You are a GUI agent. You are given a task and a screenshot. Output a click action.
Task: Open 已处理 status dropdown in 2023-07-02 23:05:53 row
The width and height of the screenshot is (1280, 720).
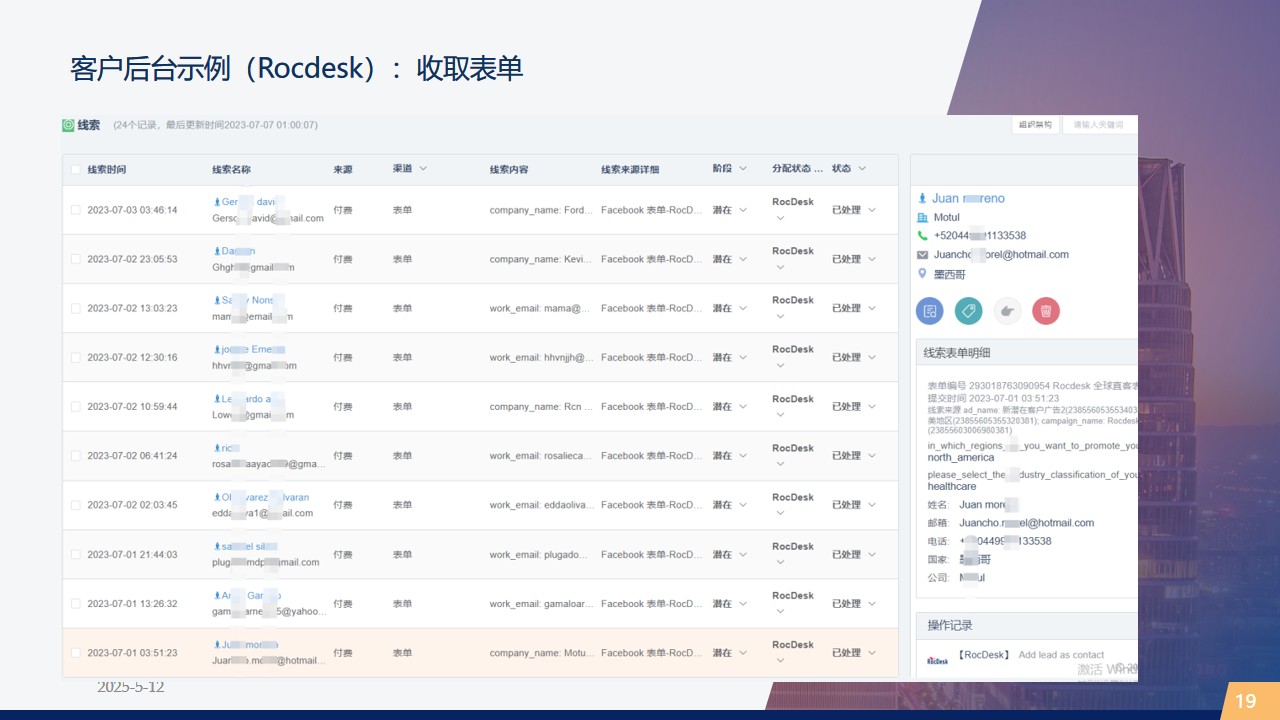coord(871,259)
